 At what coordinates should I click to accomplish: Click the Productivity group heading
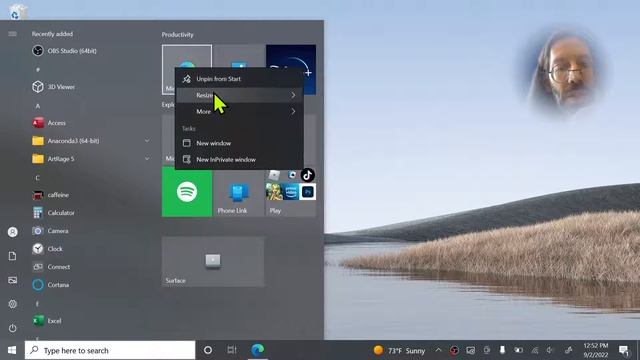(178, 35)
